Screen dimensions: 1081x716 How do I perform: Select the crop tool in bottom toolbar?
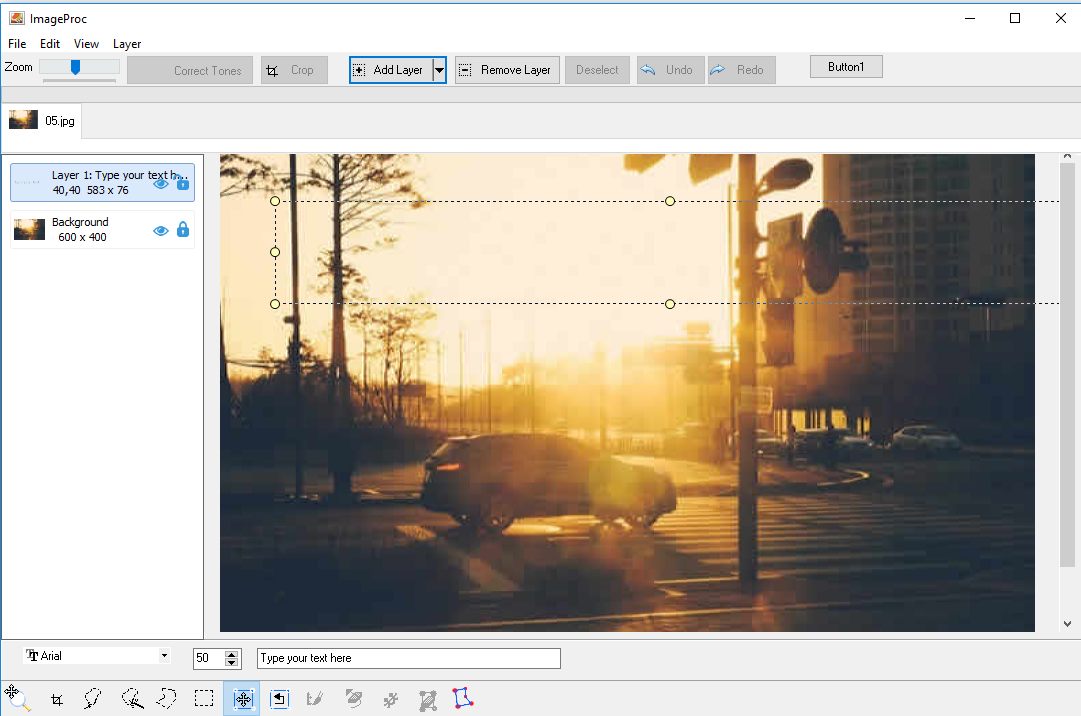tap(57, 699)
